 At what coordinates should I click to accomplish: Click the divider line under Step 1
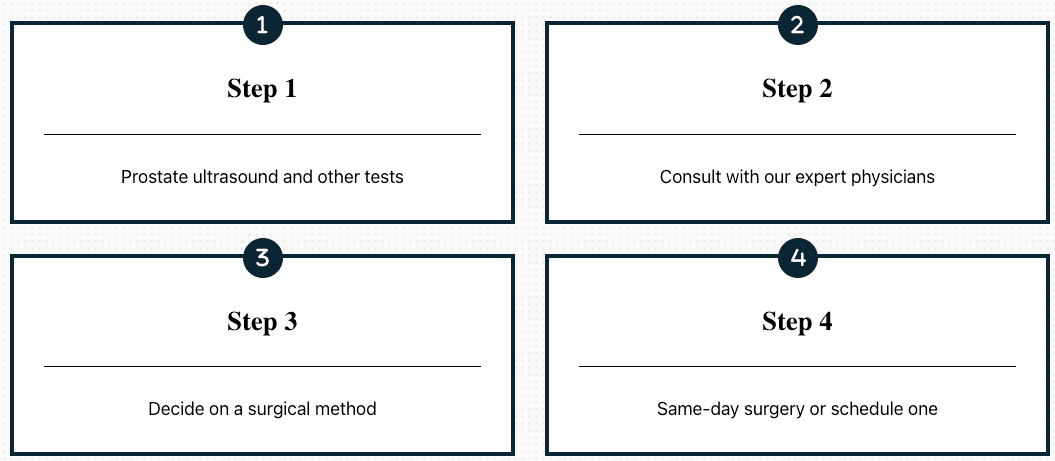tap(262, 134)
